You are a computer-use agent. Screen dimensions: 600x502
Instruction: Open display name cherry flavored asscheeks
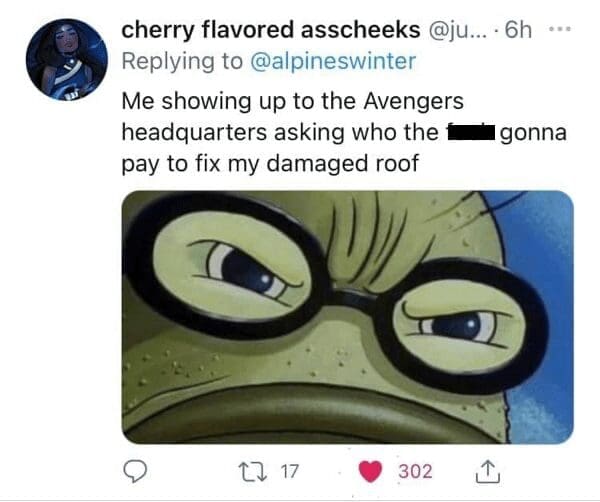271,30
